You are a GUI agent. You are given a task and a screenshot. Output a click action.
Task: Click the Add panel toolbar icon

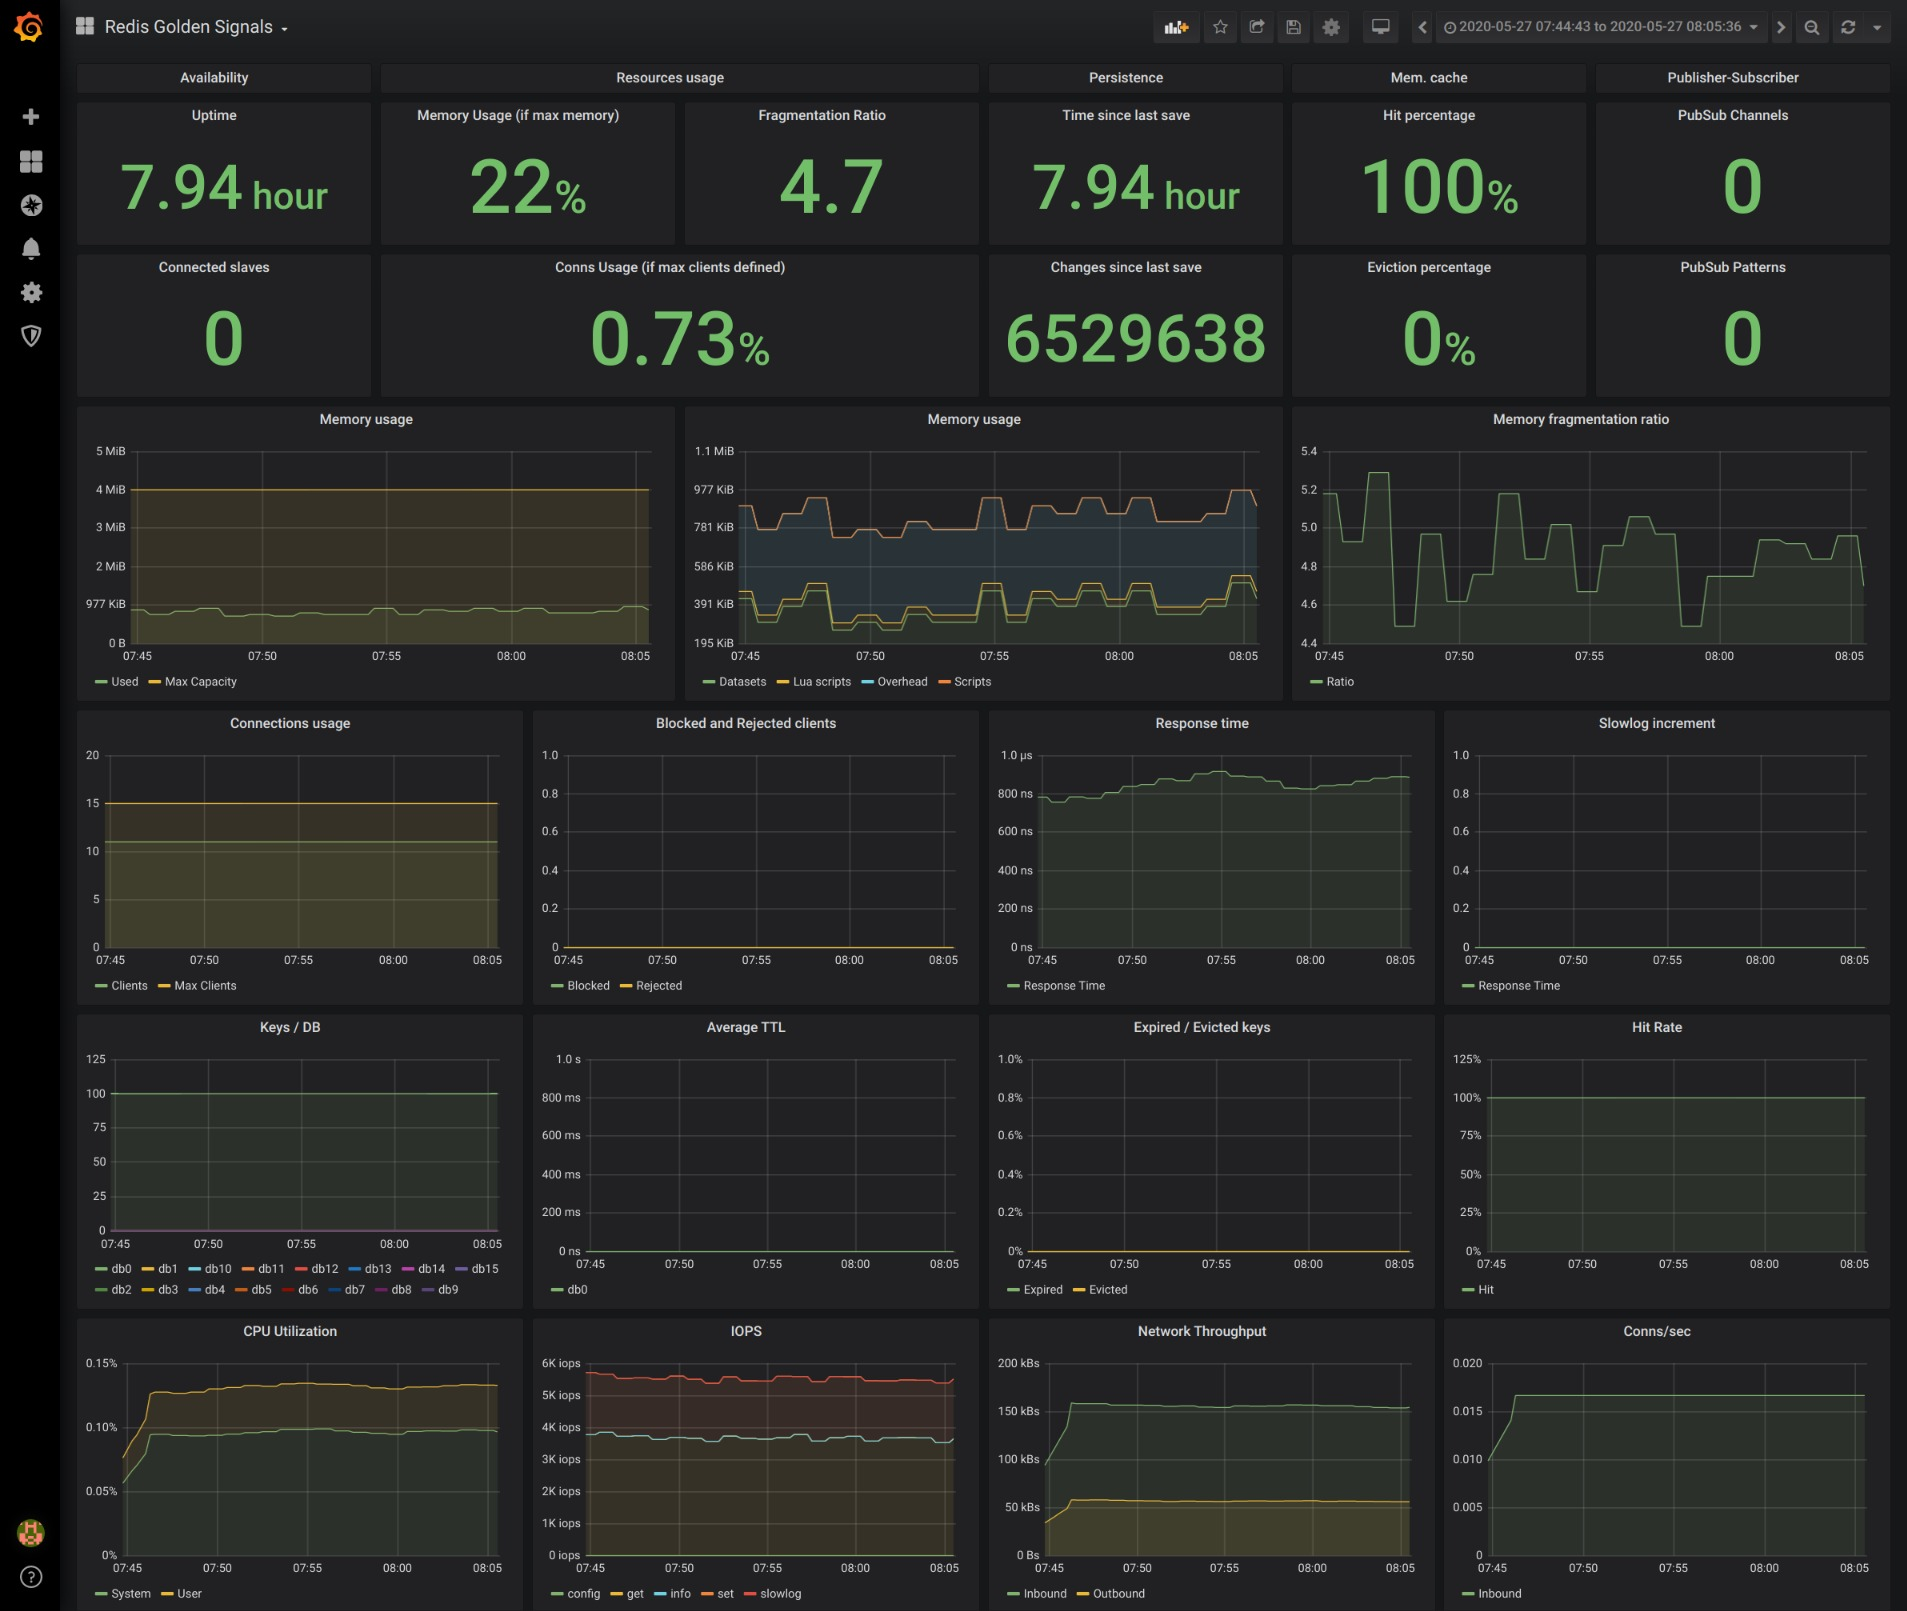tap(1176, 27)
